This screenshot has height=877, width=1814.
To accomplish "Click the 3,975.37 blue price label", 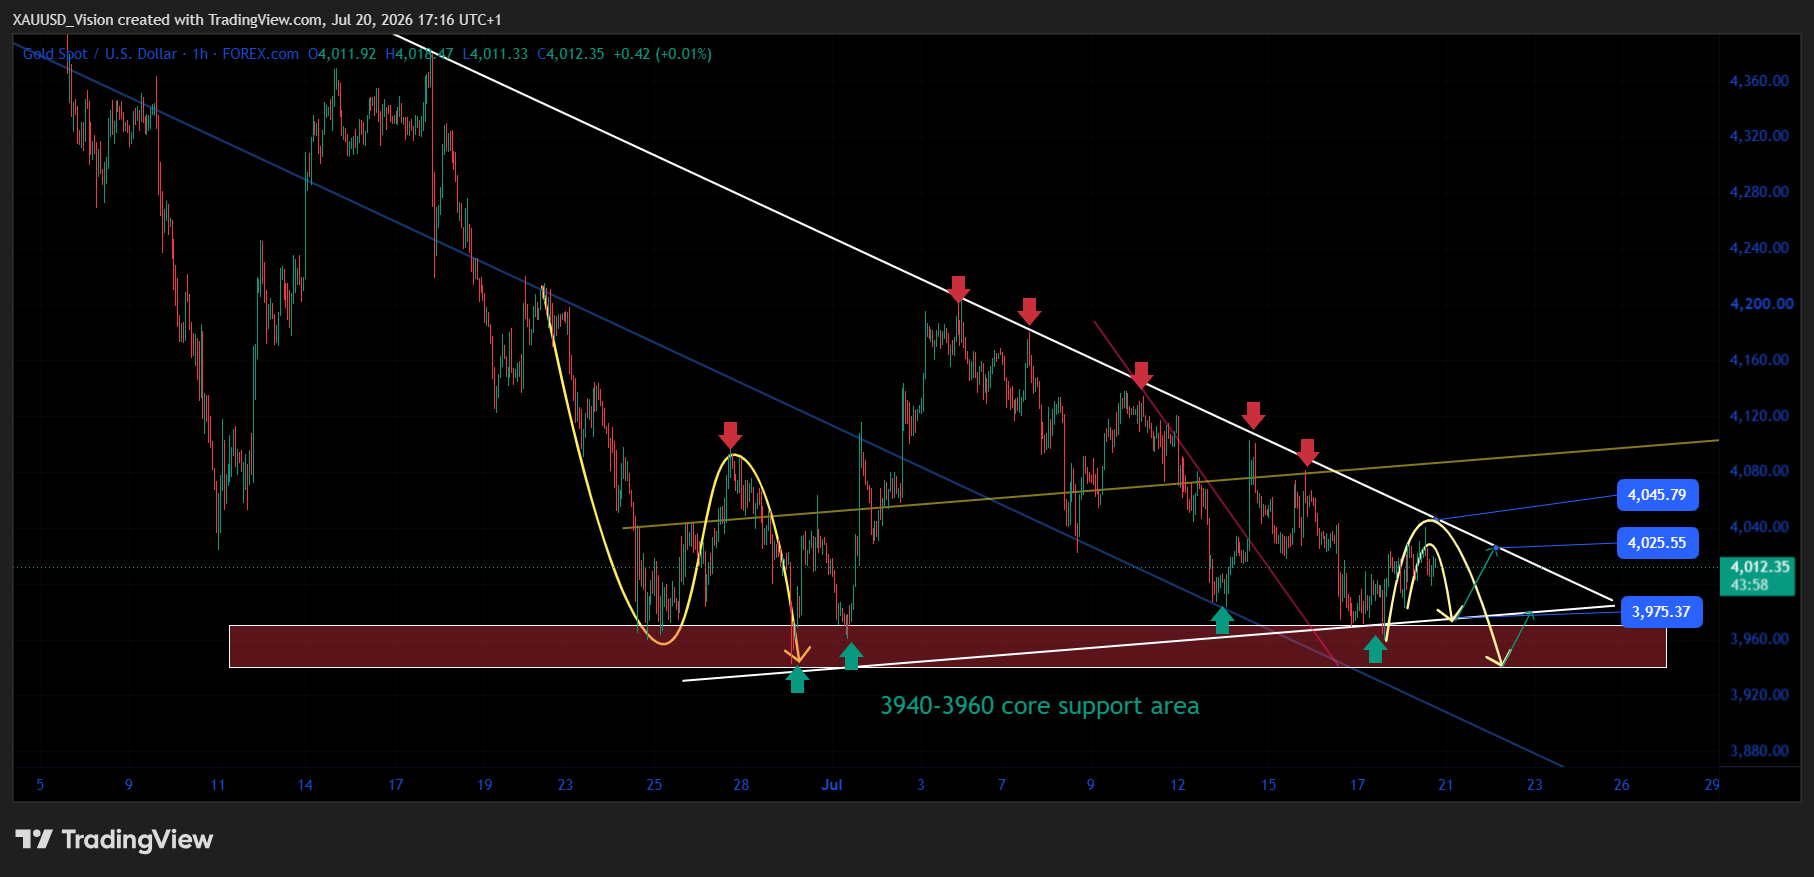I will click(x=1661, y=612).
